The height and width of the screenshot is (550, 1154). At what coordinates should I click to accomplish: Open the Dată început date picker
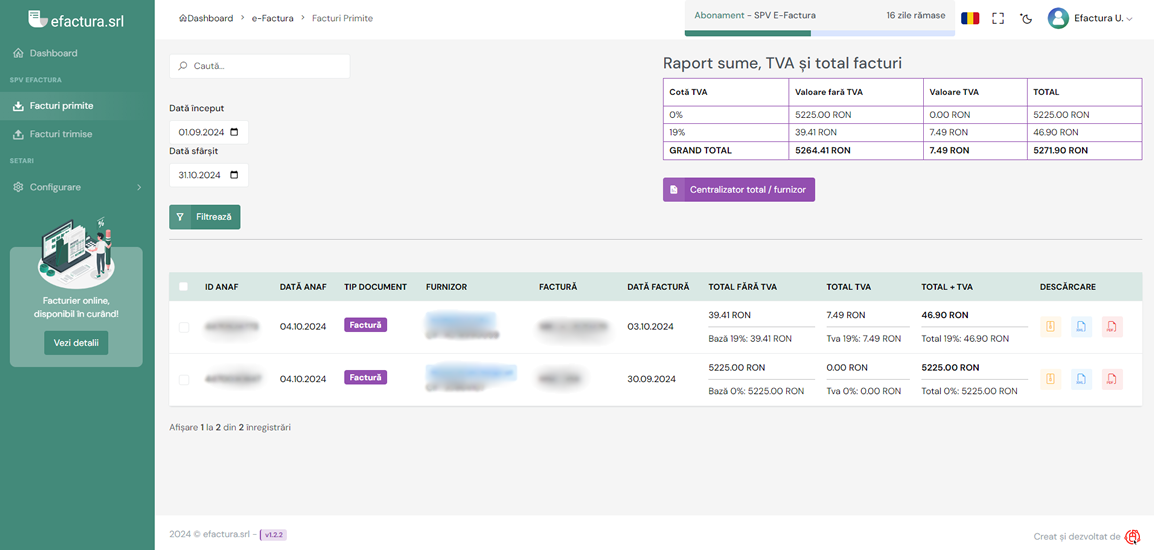tap(234, 132)
